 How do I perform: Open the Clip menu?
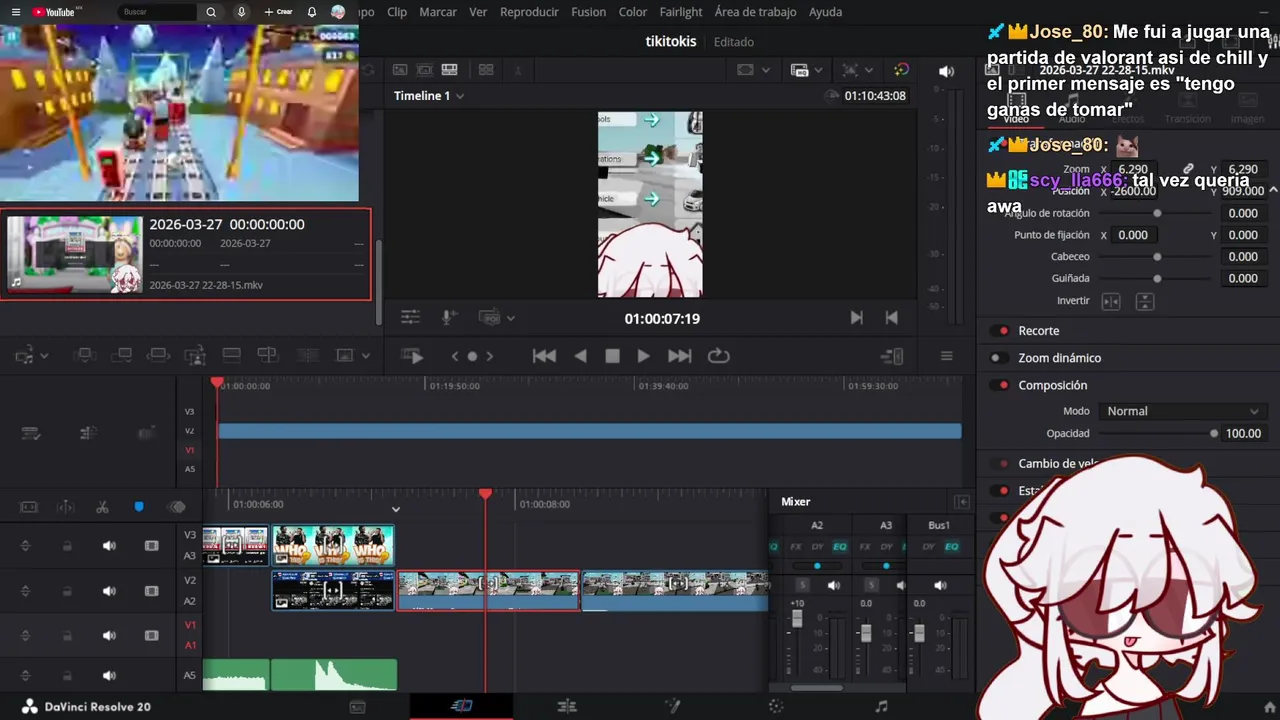(x=397, y=12)
